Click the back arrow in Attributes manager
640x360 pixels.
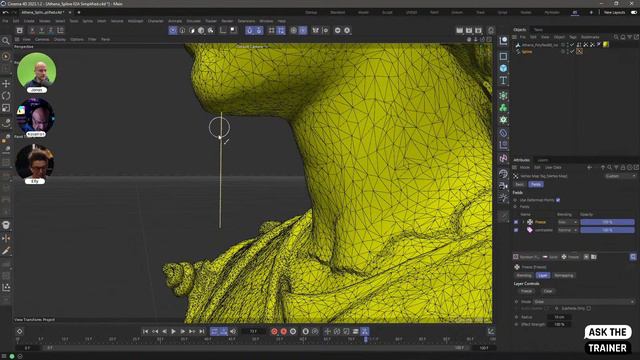589,167
